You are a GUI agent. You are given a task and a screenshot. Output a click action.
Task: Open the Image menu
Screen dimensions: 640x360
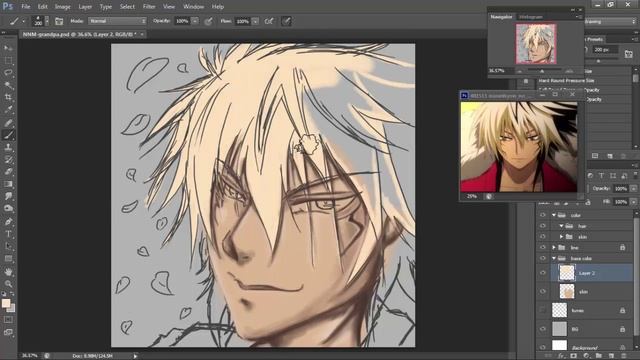pyautogui.click(x=62, y=7)
